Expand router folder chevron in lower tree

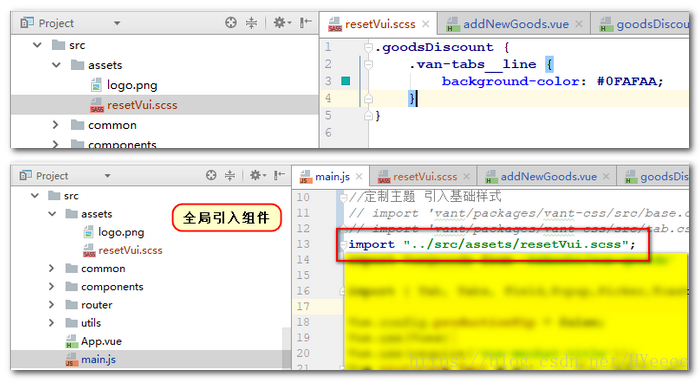pyautogui.click(x=51, y=305)
